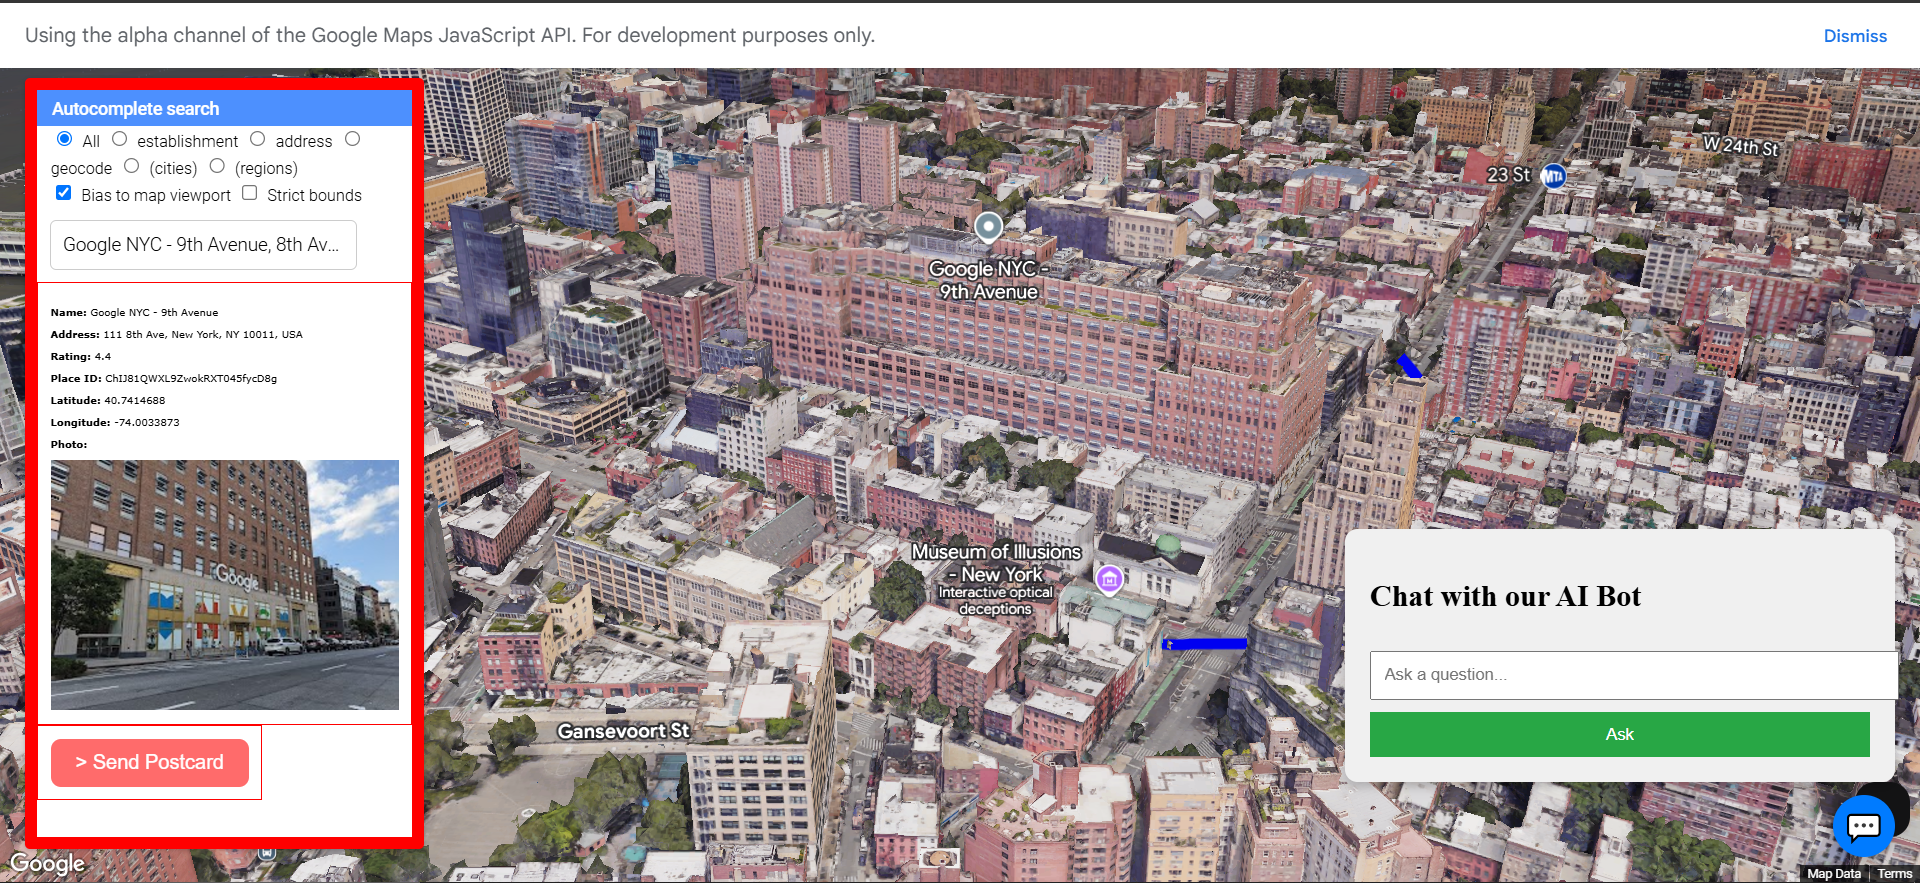Click Chat with our AI Bot heading
This screenshot has width=1920, height=883.
1505,597
